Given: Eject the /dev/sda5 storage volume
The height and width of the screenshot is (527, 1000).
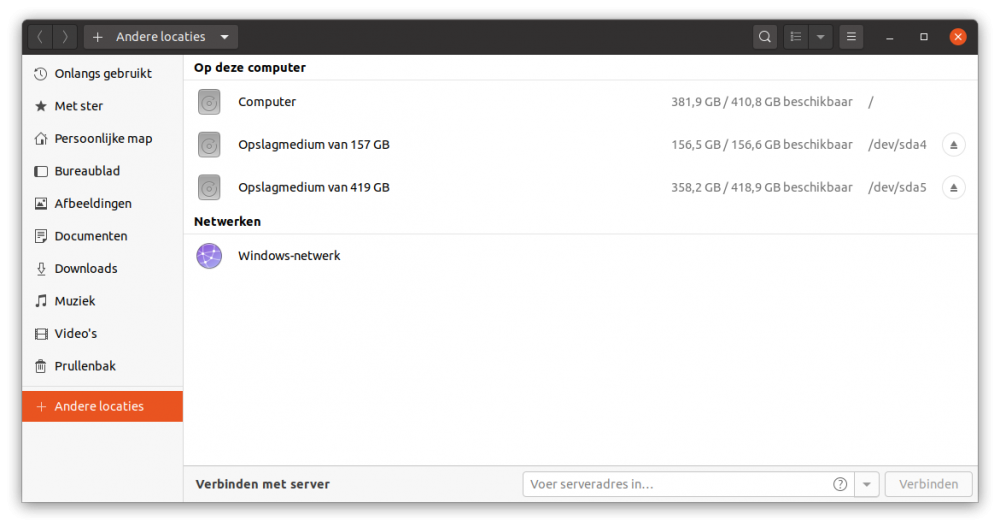Looking at the screenshot, I should tap(953, 187).
